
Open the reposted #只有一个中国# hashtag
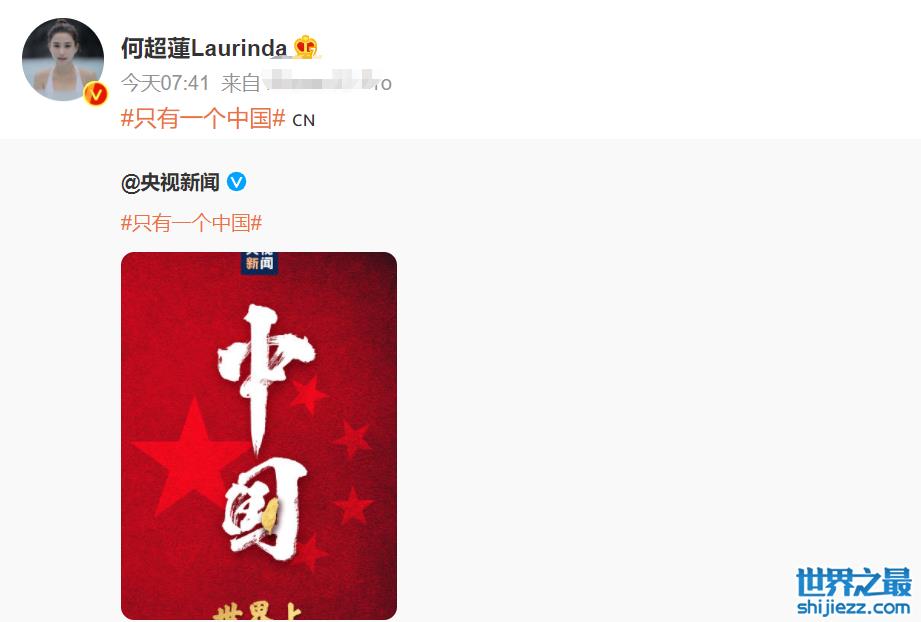tap(191, 223)
